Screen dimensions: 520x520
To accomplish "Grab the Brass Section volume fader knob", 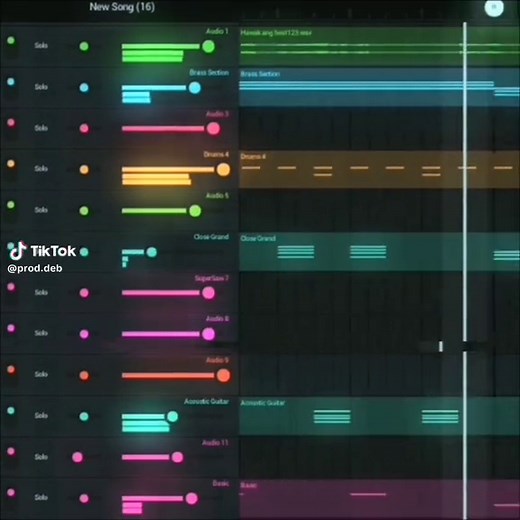I will click(195, 88).
